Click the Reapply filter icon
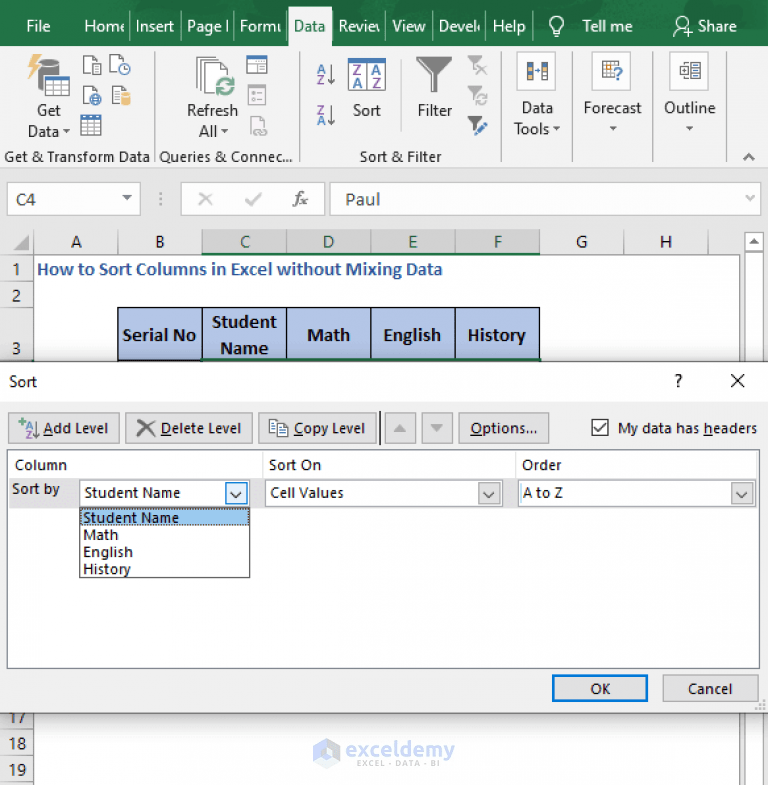Screen dimensions: 768x785 477,95
